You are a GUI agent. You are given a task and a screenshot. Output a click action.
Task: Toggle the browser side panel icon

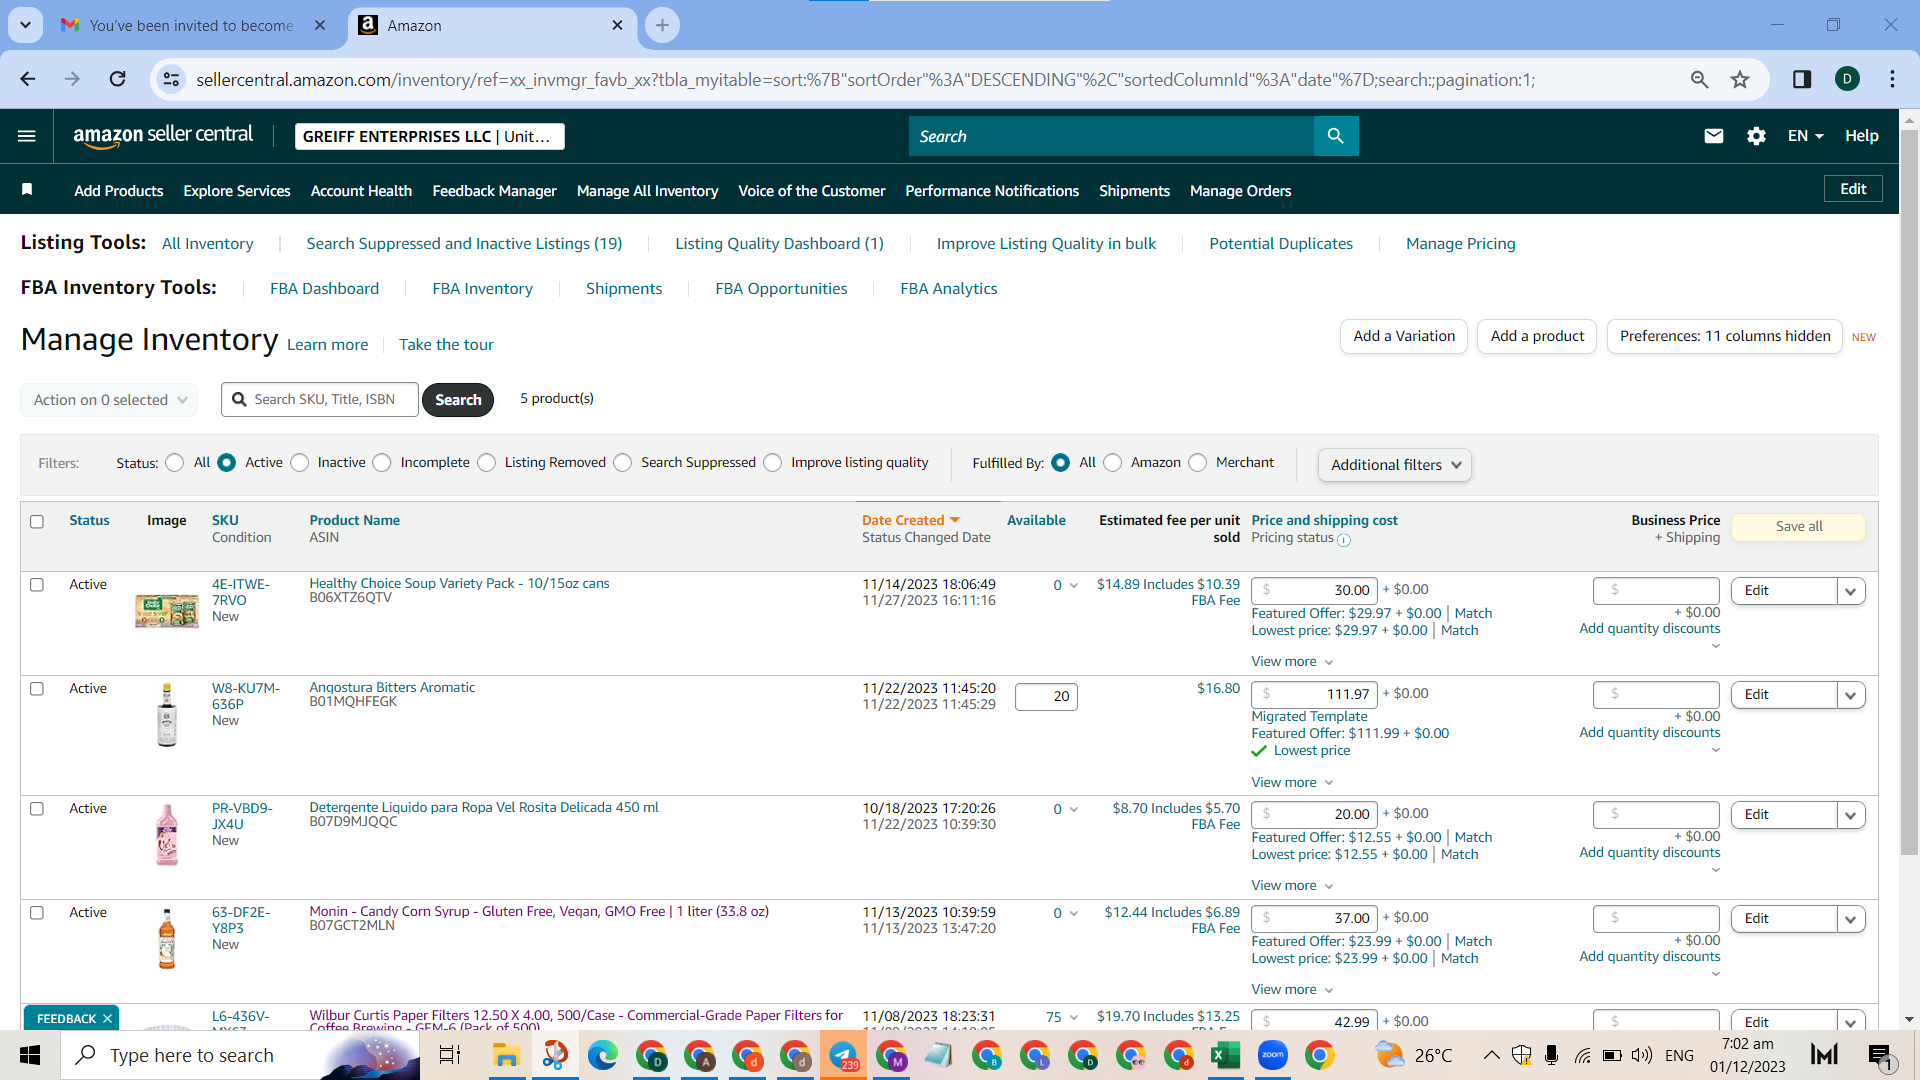[1802, 79]
